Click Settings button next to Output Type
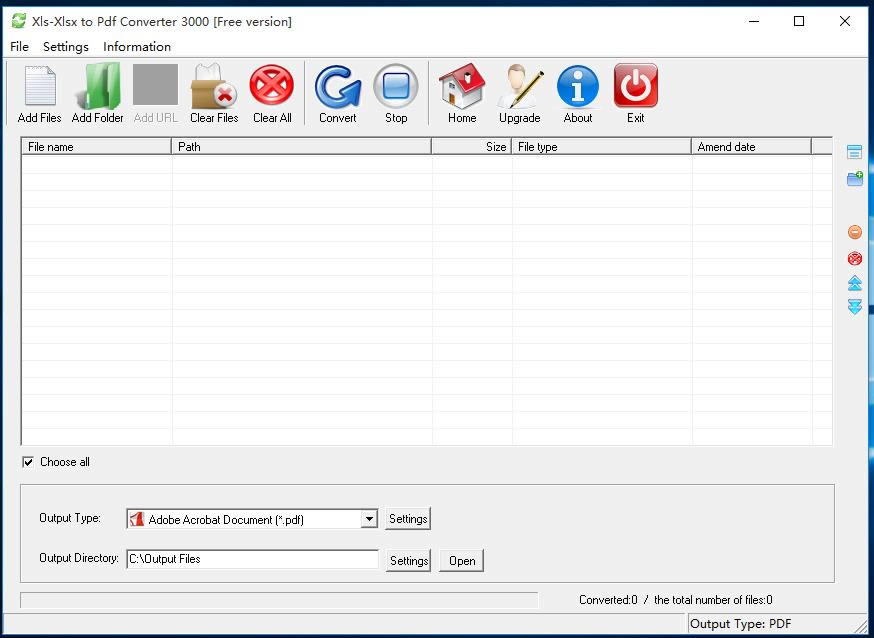 [408, 519]
